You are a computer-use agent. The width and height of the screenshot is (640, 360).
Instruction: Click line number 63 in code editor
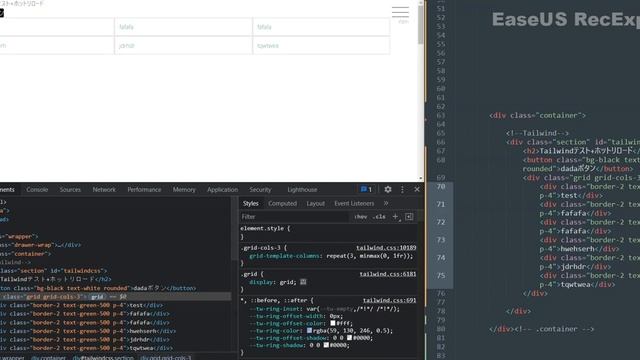click(x=440, y=116)
